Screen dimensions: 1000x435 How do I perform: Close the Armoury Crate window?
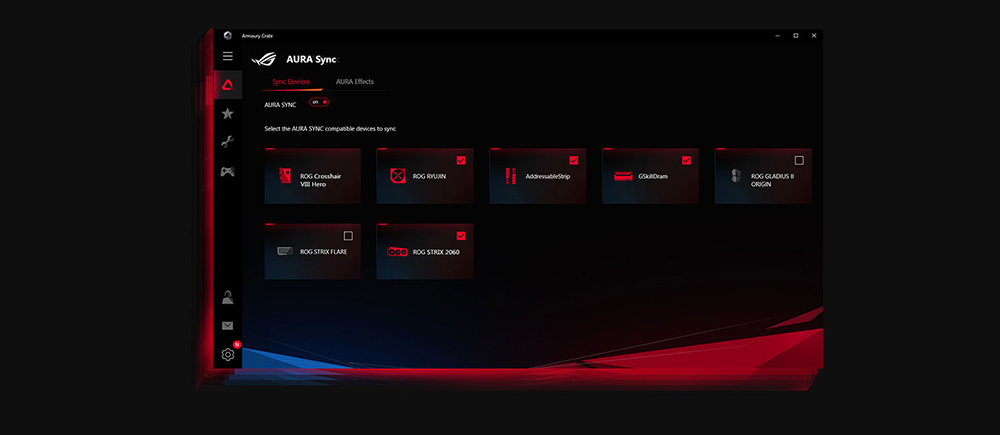[x=814, y=36]
